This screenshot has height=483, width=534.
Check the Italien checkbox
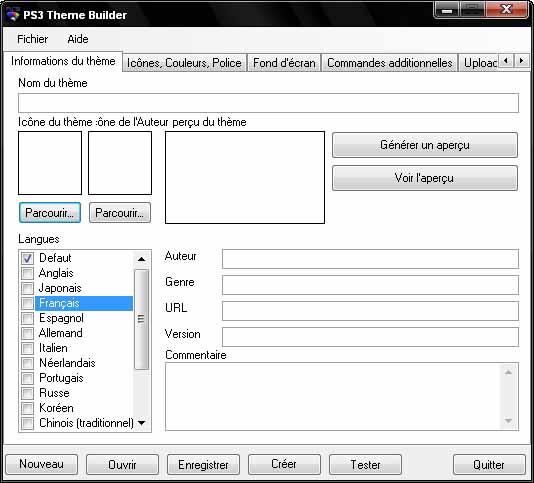(28, 348)
